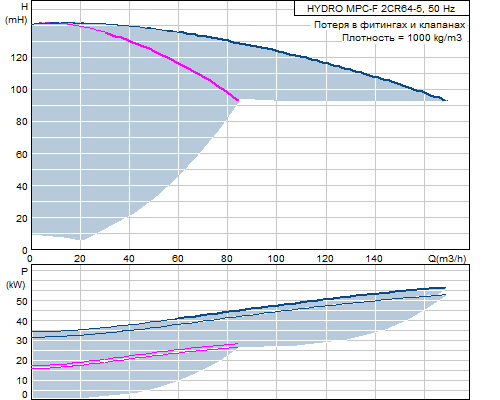The image size is (500, 400).
Task: Click the Потеря в фитингах и клапанах text
Action: (x=389, y=25)
